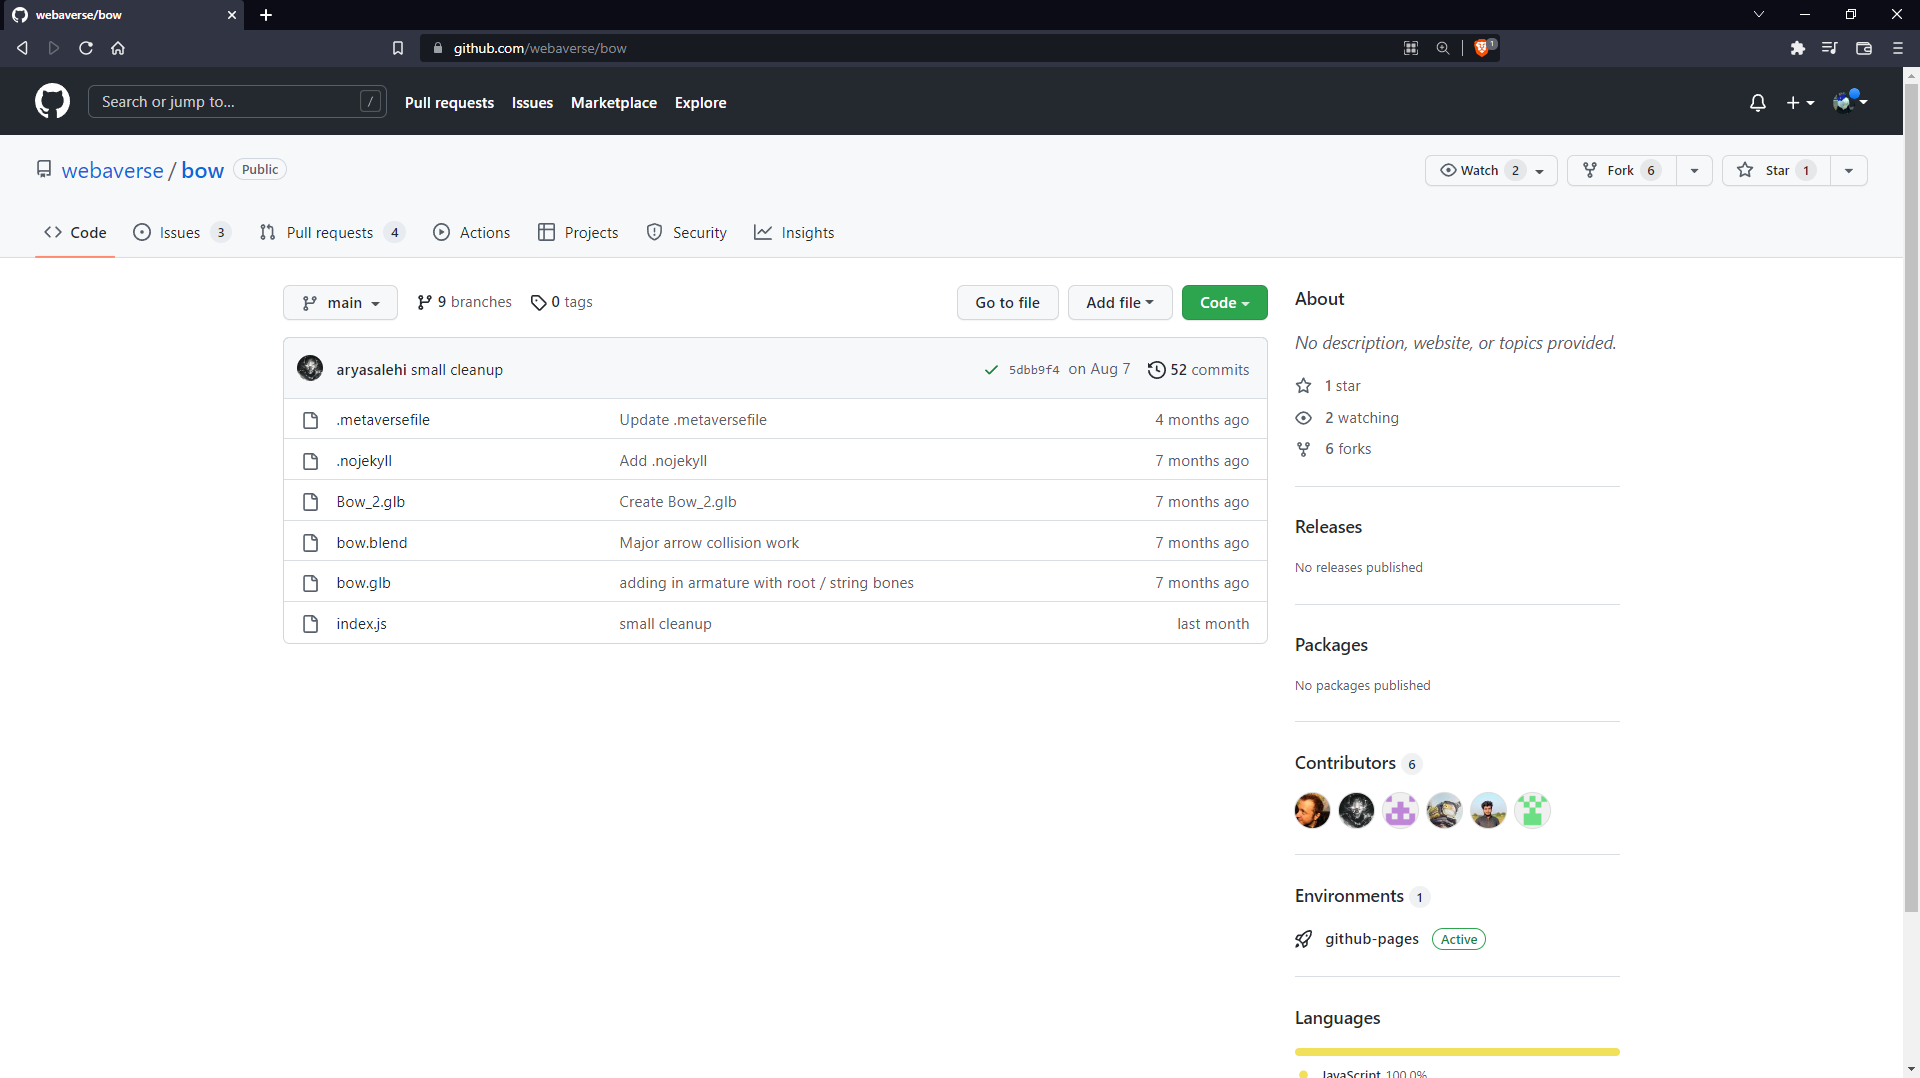Open webaverse owner link
This screenshot has width=1920, height=1078.
click(x=112, y=171)
